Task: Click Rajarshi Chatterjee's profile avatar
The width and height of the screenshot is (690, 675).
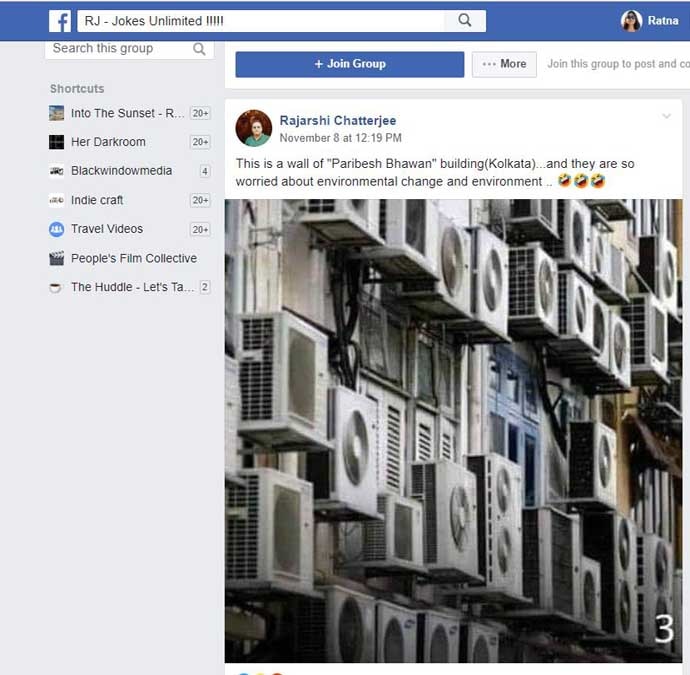Action: pos(254,128)
